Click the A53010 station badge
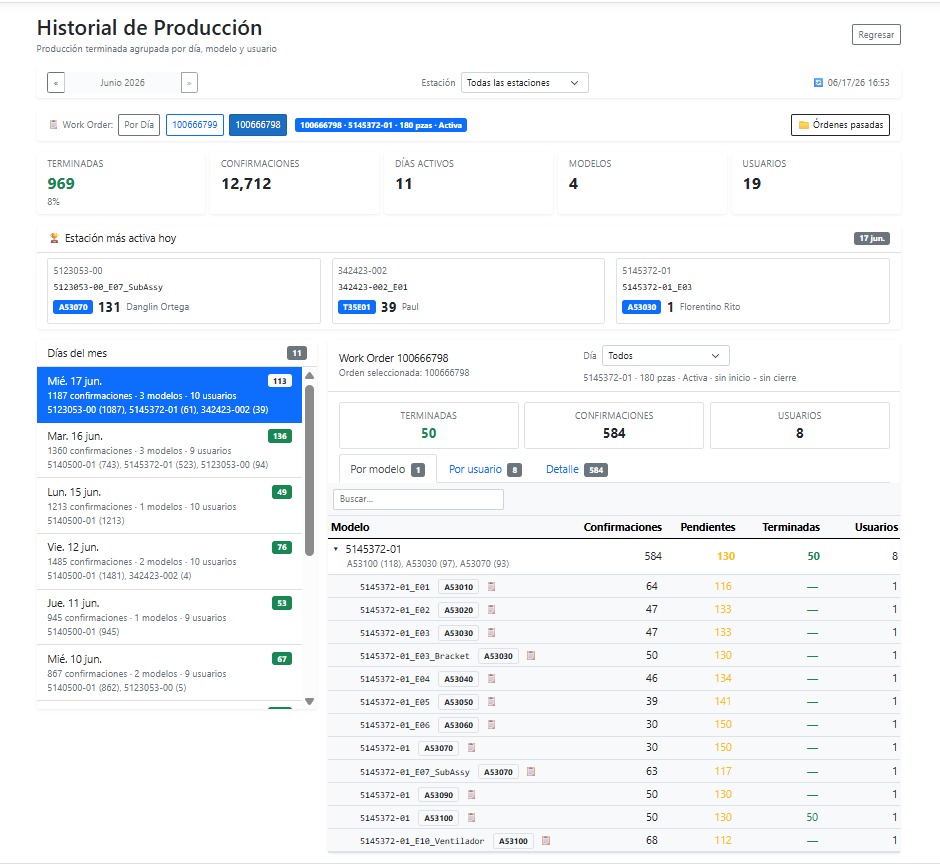 pos(459,587)
